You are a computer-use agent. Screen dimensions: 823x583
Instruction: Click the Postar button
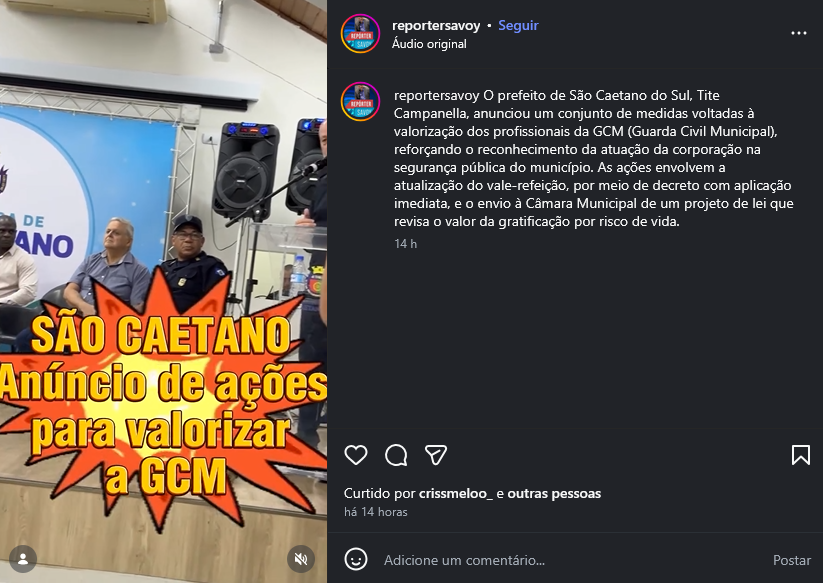(792, 560)
